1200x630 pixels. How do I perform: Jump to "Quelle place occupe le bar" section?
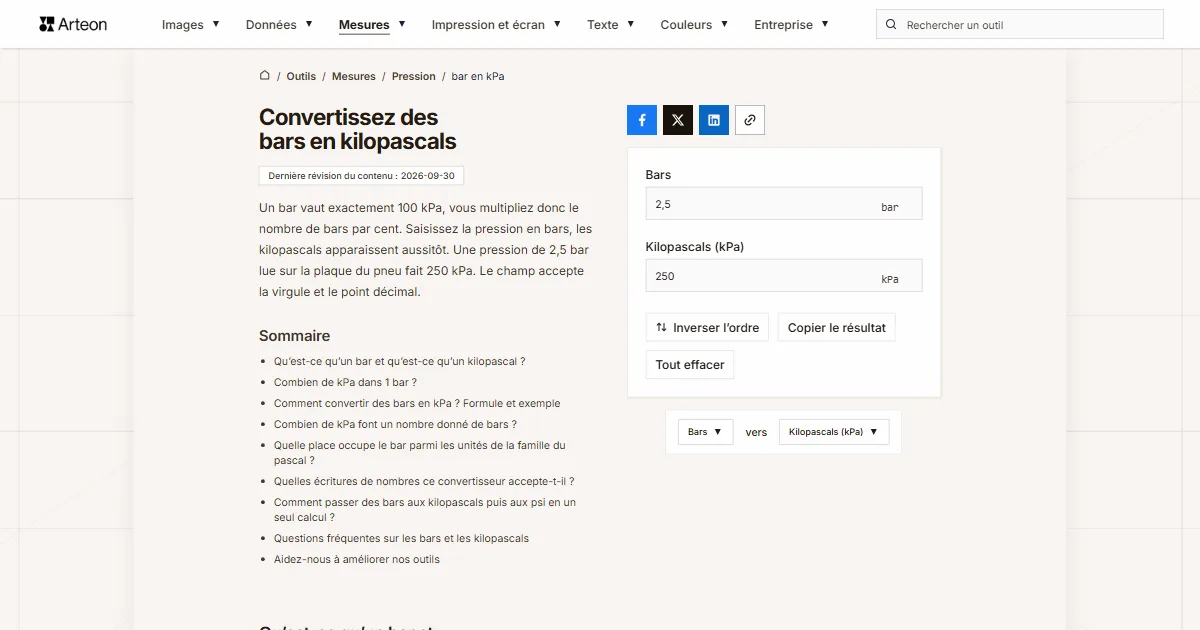coord(420,453)
